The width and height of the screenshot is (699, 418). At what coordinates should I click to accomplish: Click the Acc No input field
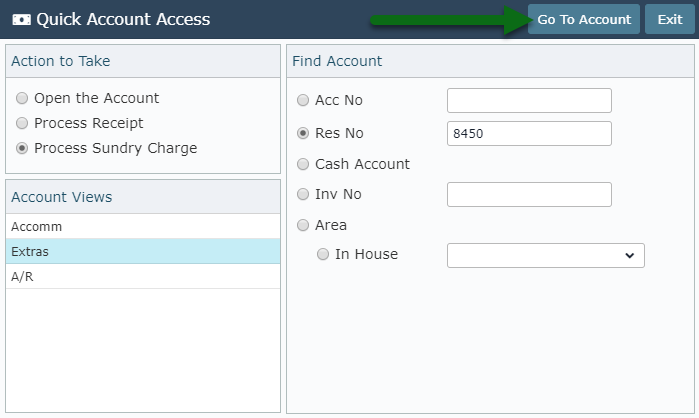click(529, 100)
